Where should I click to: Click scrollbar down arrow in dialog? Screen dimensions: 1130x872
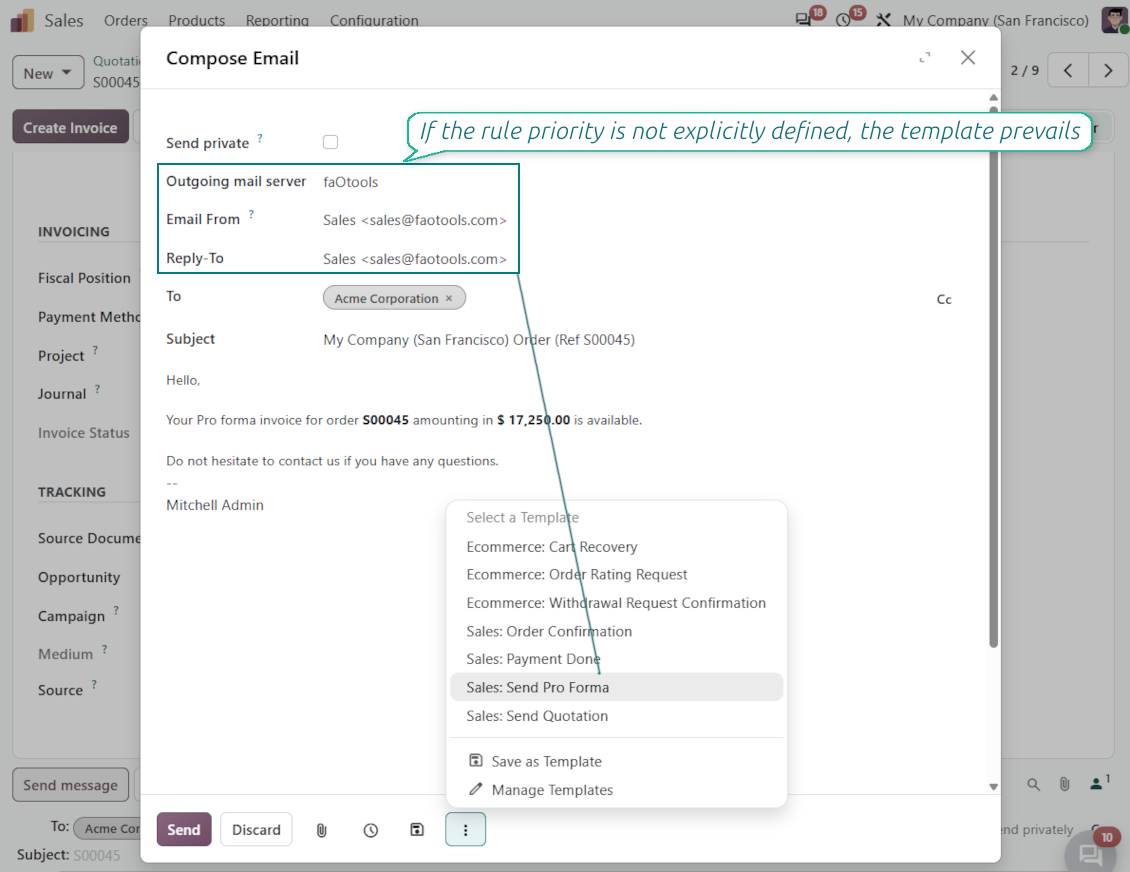(993, 787)
